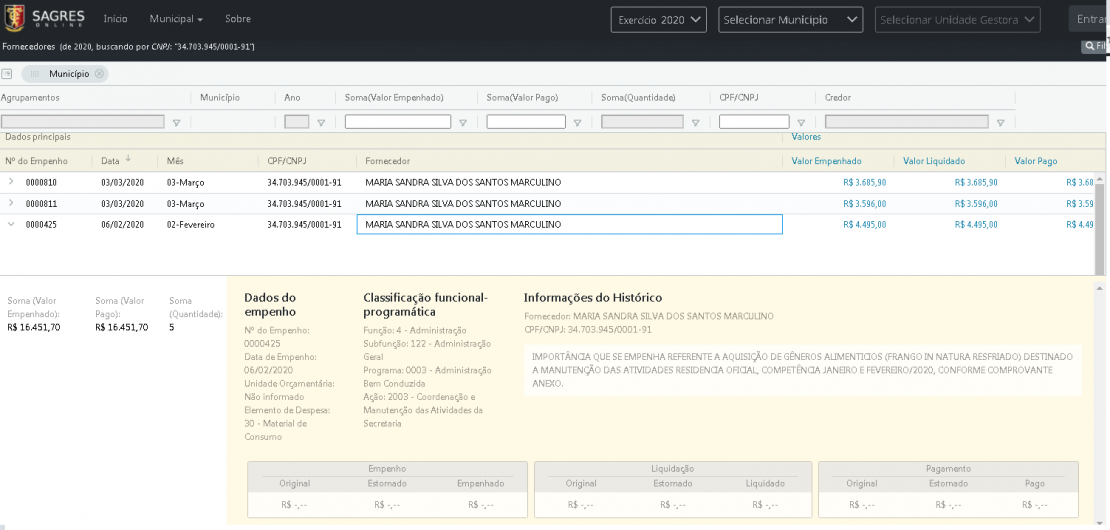Open filter funnel for Soma(Valor Pago)
Screen dimensions: 1110x530
coord(578,123)
